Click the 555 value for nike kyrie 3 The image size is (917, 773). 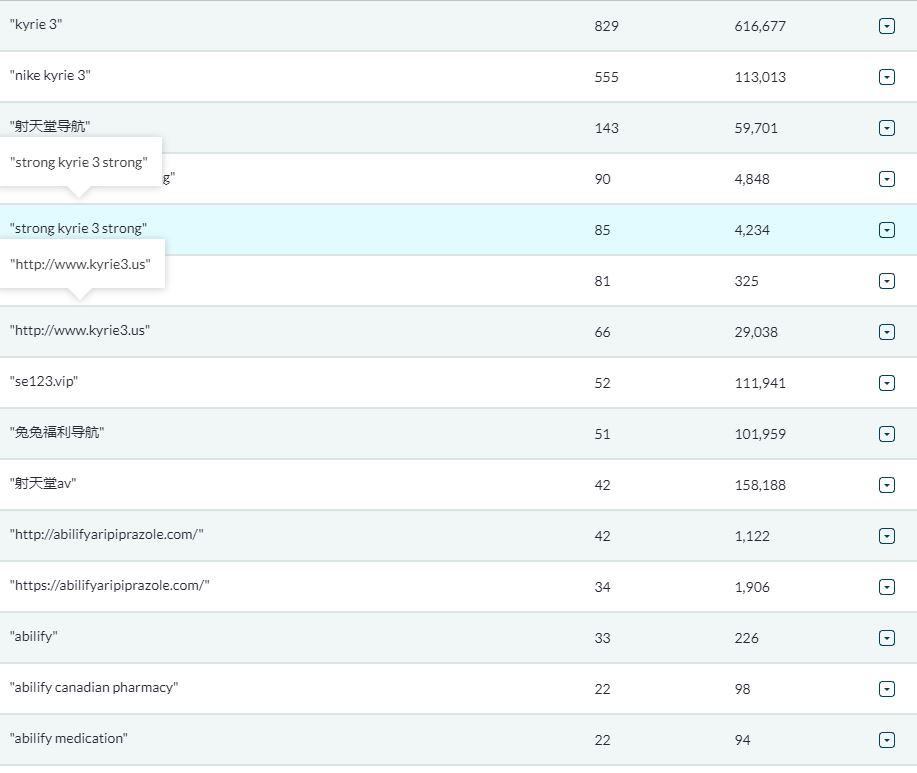click(x=606, y=77)
